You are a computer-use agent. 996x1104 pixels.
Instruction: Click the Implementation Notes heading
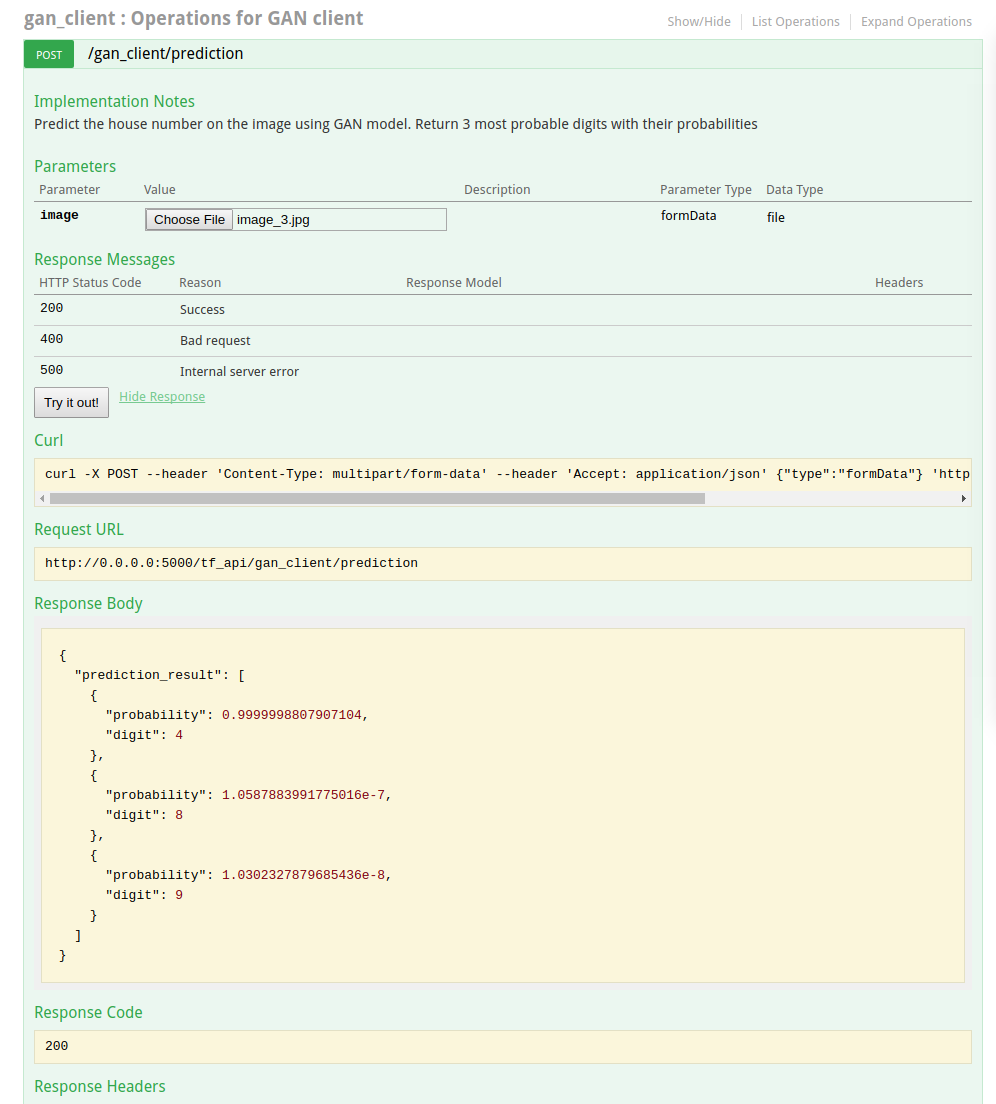pos(113,101)
